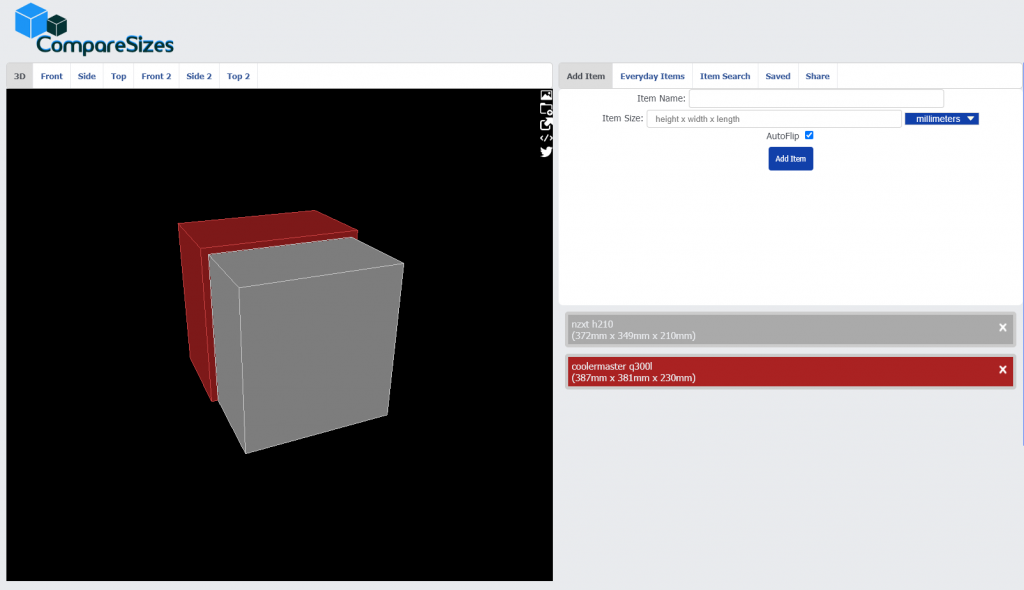
Task: Go to the Item Search tab
Action: point(725,76)
